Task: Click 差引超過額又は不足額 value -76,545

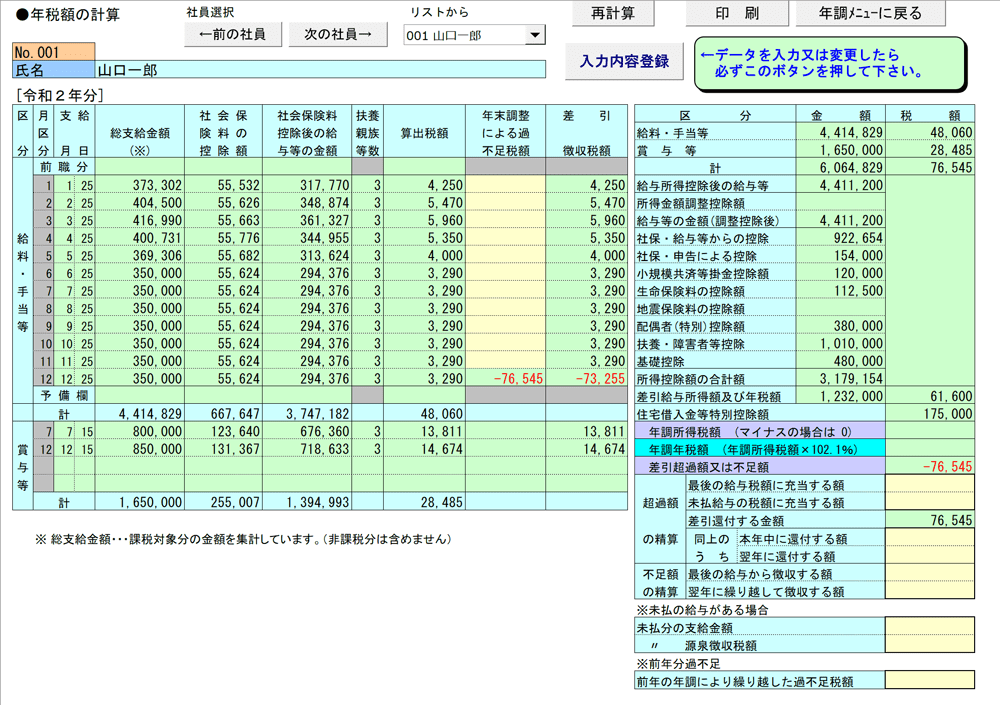Action: point(930,466)
